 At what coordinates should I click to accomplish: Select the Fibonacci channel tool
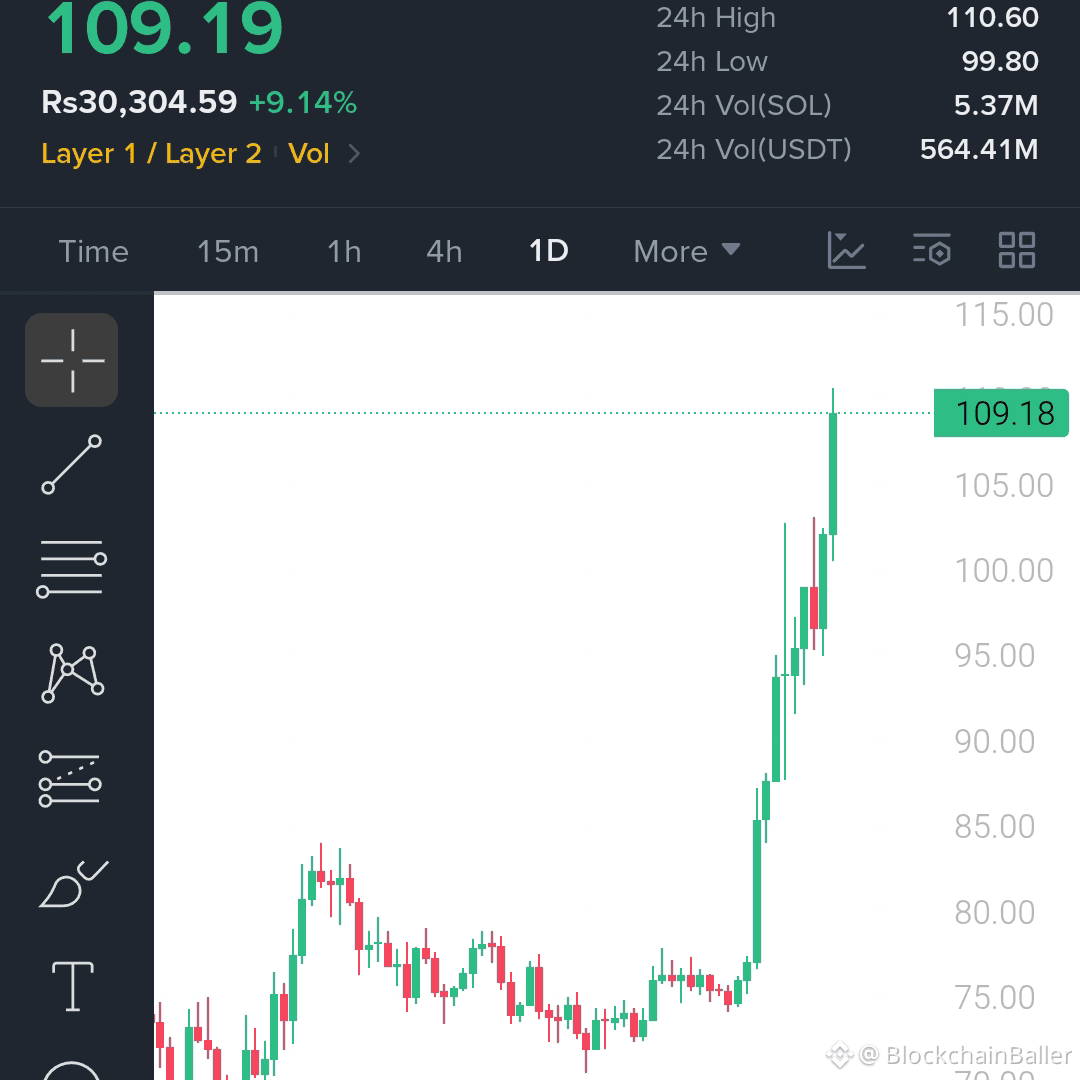[70, 778]
